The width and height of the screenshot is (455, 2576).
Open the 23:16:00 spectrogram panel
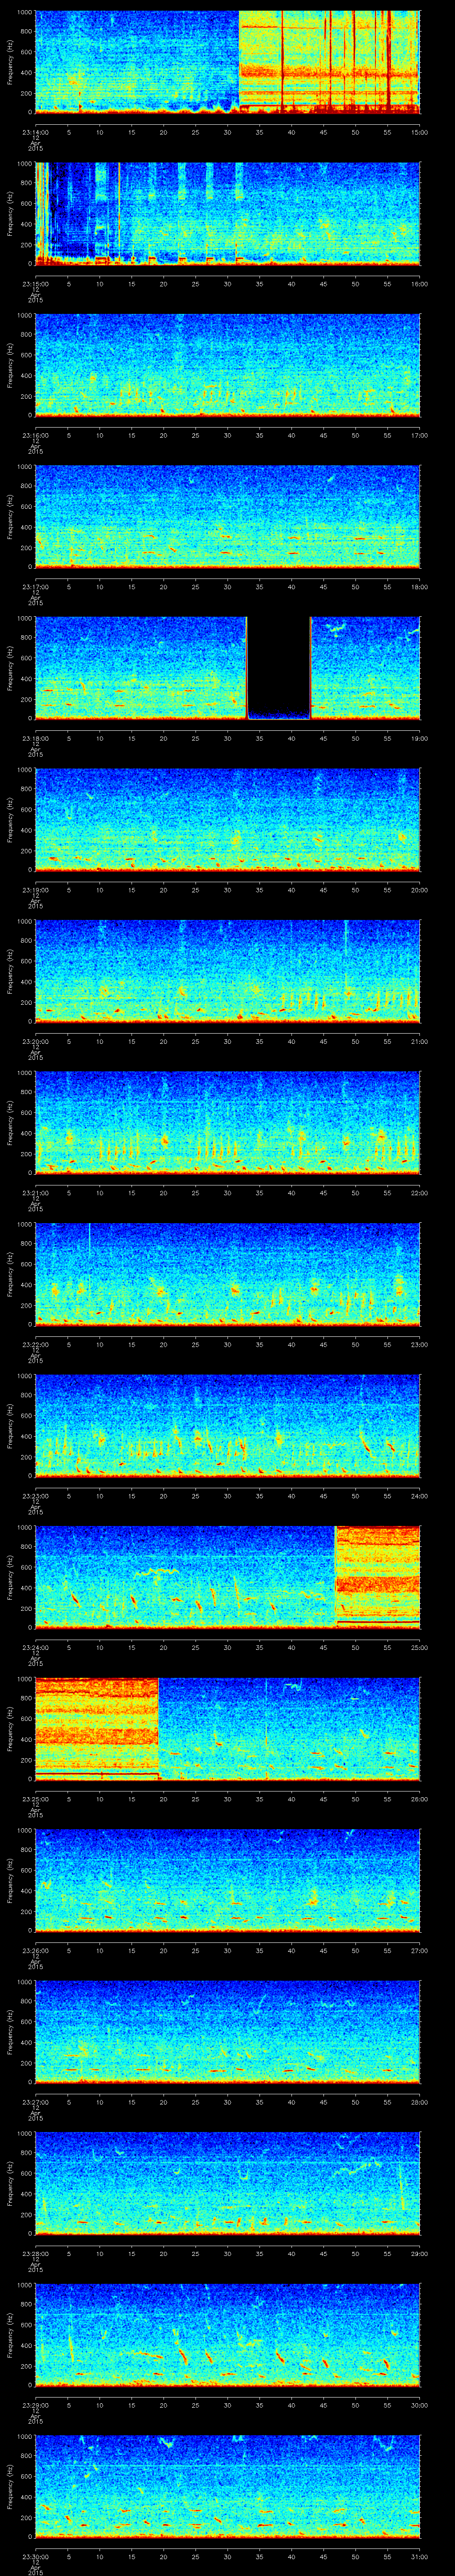coord(228,364)
